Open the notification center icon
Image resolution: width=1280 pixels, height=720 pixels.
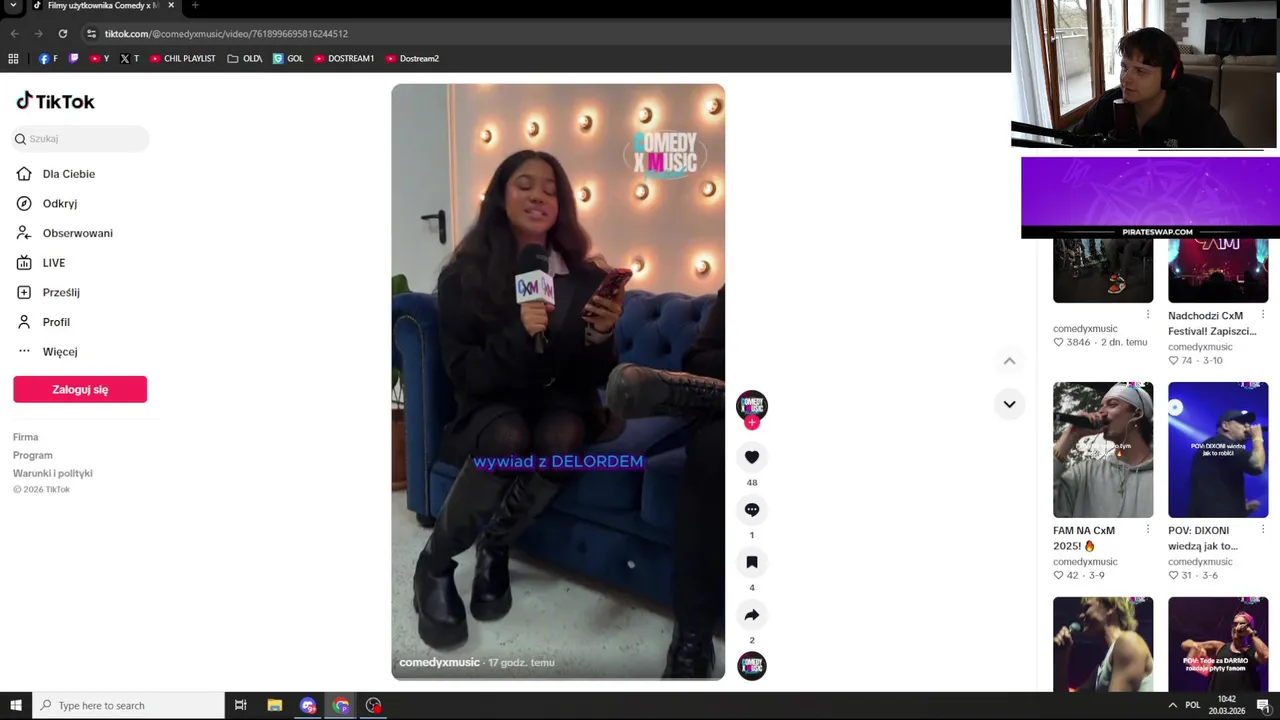click(x=1263, y=706)
